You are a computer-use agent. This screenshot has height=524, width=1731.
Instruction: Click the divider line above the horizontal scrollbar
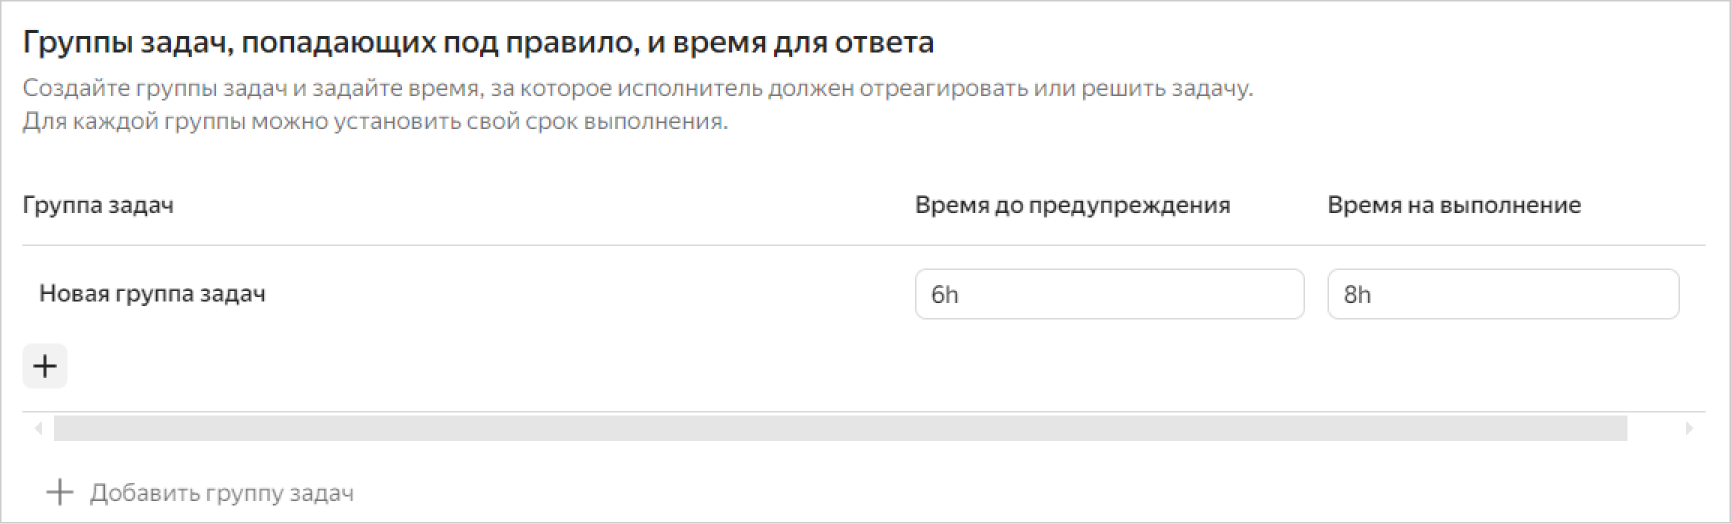(860, 411)
